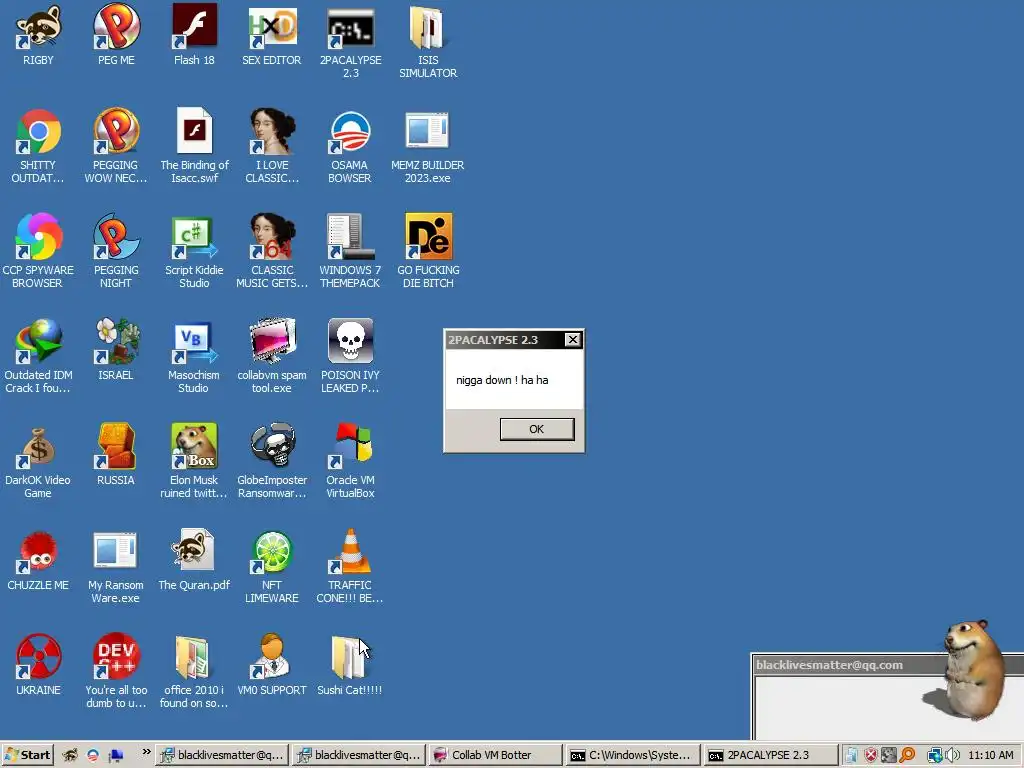1024x768 pixels.
Task: Click the 11:10 AM taskbar clock
Action: click(991, 755)
